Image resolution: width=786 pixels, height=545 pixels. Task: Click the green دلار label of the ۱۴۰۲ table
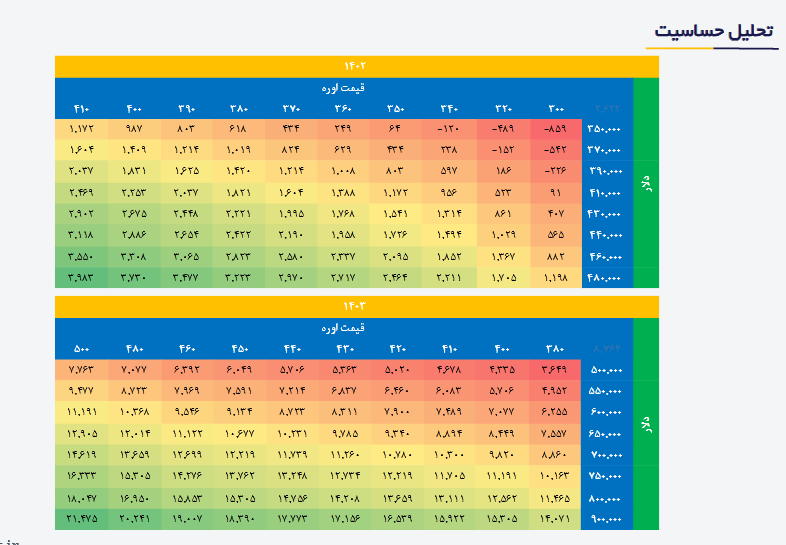(646, 184)
